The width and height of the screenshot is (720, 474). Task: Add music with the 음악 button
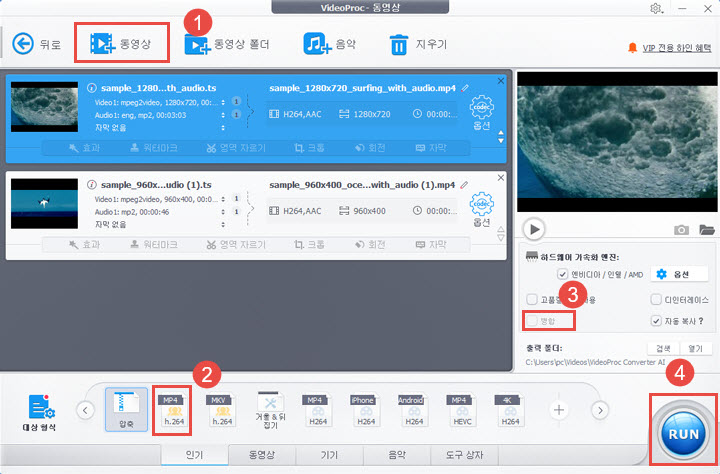coord(330,44)
